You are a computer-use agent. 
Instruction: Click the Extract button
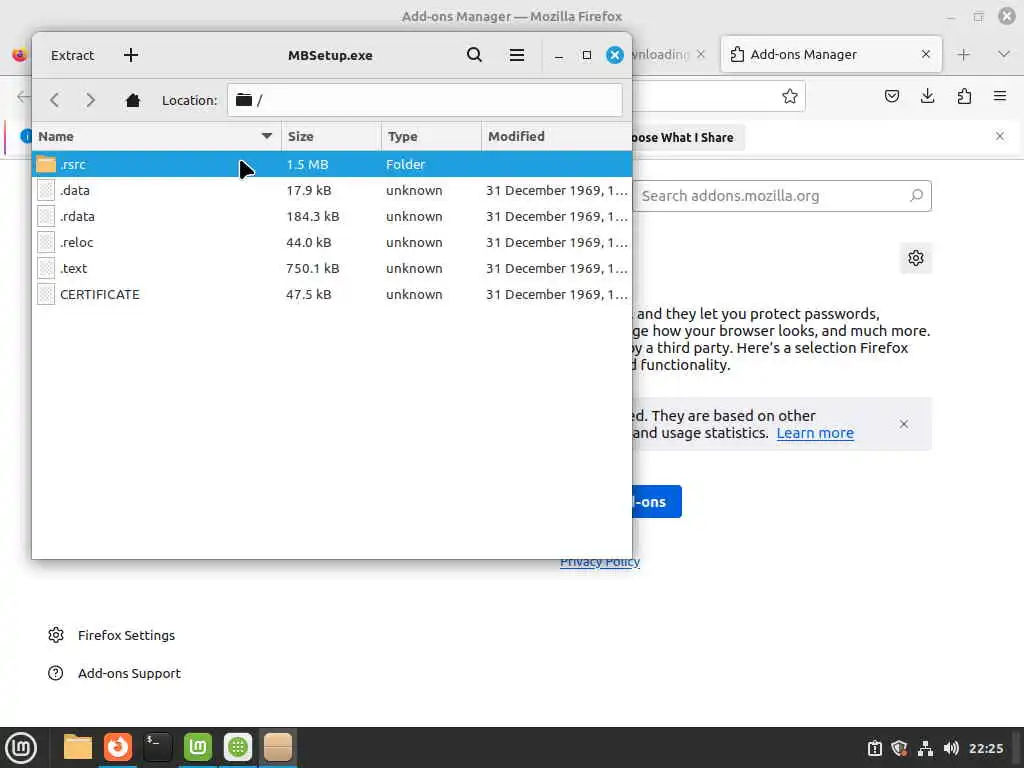coord(72,55)
